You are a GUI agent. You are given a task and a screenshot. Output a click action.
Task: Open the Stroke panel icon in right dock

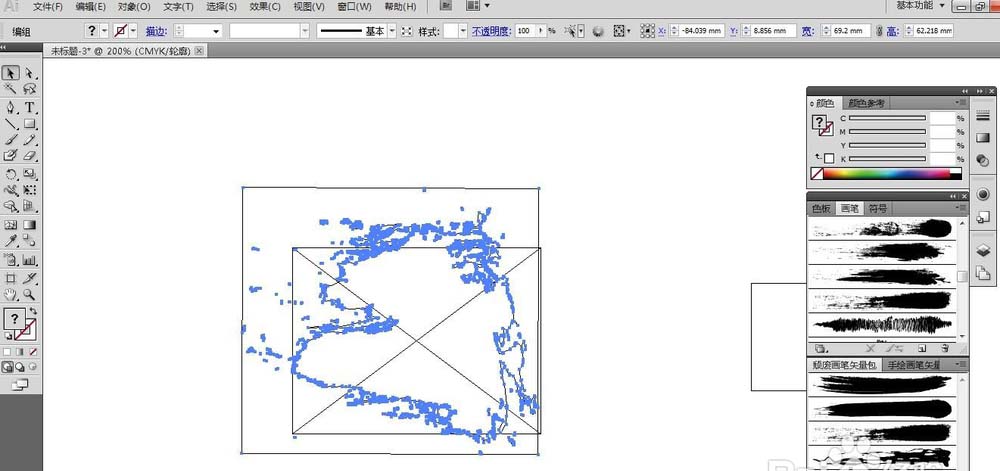[983, 115]
